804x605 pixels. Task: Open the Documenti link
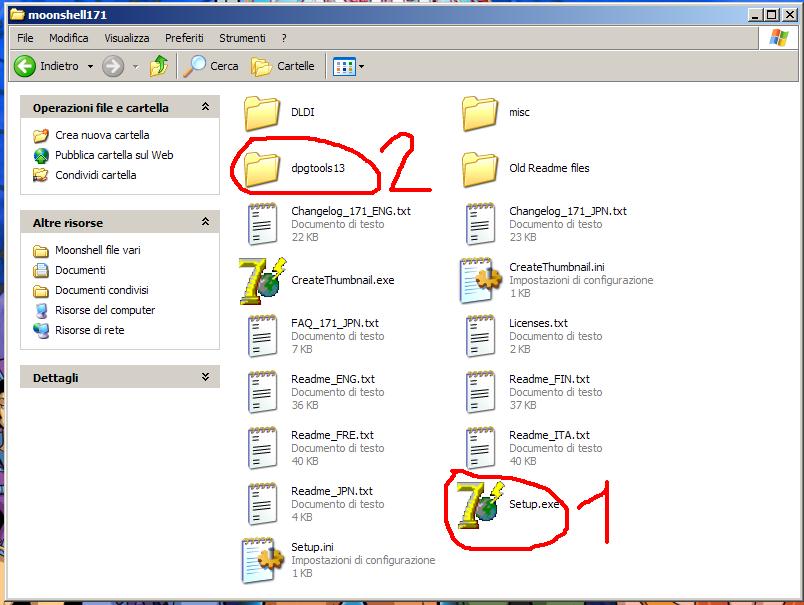(81, 270)
